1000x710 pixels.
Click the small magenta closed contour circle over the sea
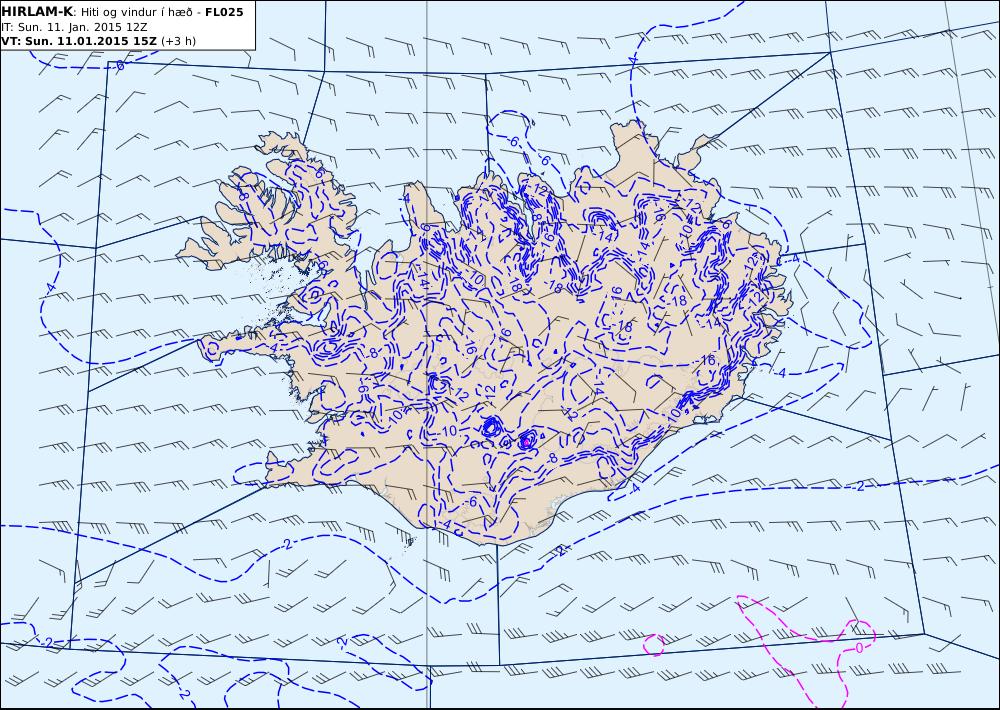654,644
